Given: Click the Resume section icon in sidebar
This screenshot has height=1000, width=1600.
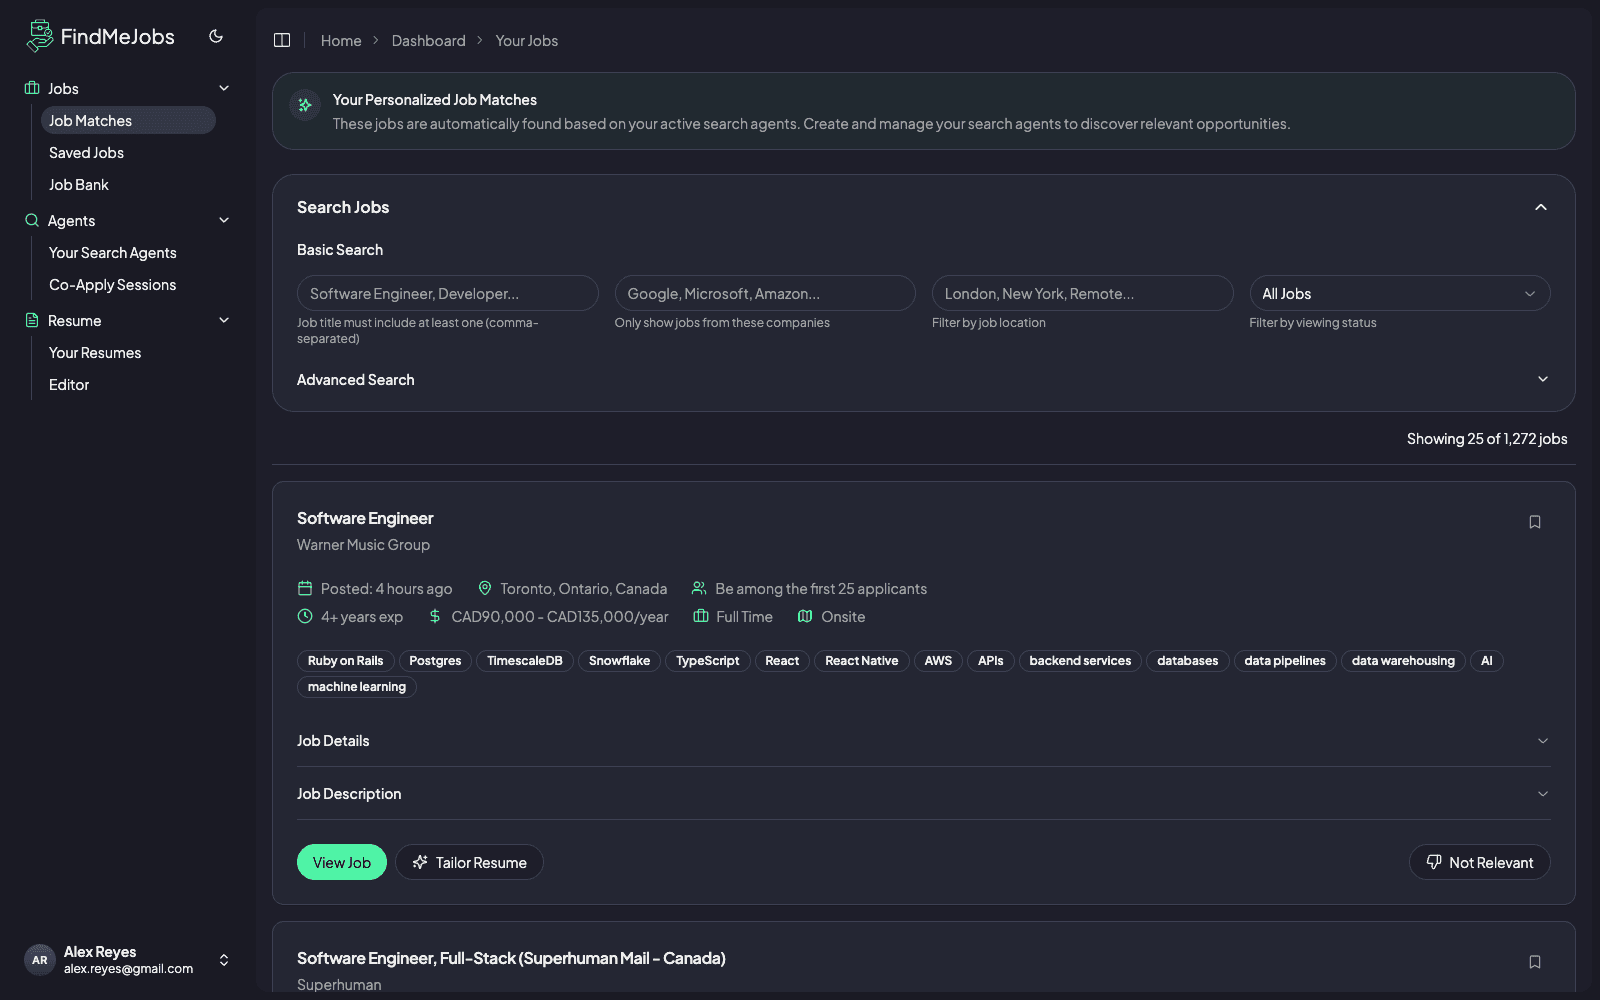Looking at the screenshot, I should tap(30, 320).
